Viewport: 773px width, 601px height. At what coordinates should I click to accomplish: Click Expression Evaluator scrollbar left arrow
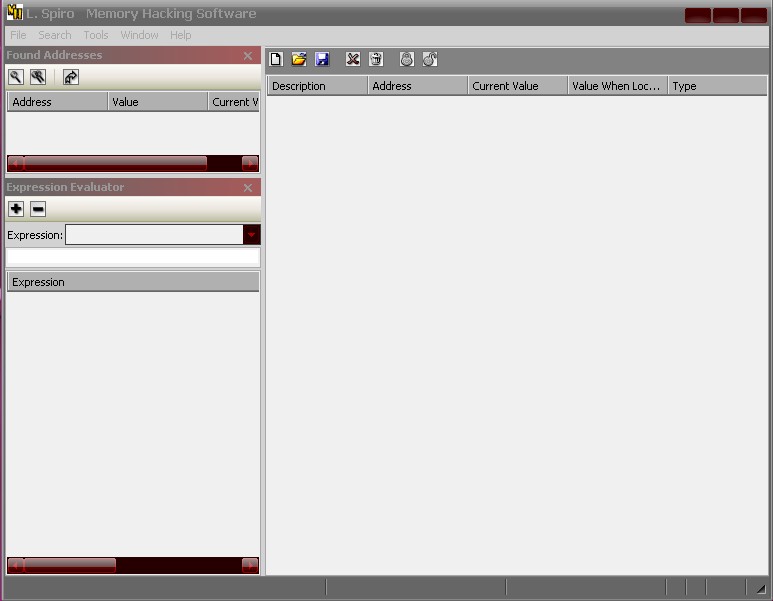click(x=16, y=565)
